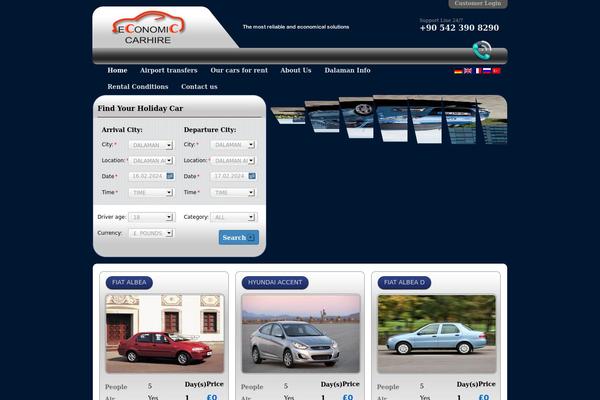Open the blue Fiat Albea D car photo
Screen dimensions: 600x400
(437, 333)
